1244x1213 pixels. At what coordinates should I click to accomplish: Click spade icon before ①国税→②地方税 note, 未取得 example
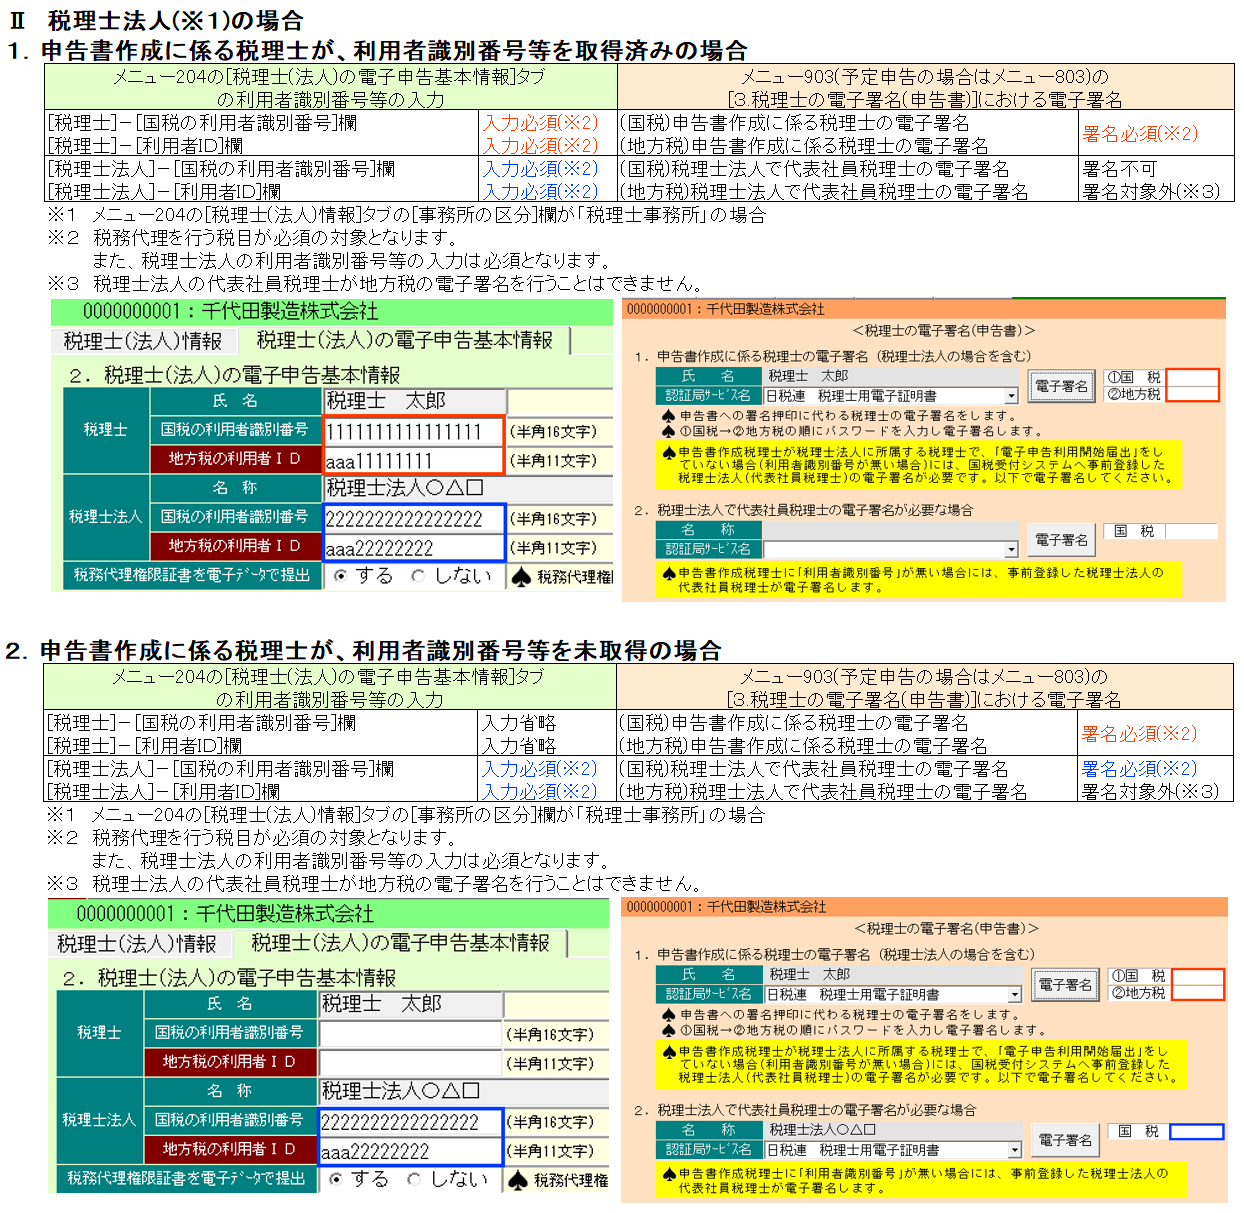[669, 1029]
